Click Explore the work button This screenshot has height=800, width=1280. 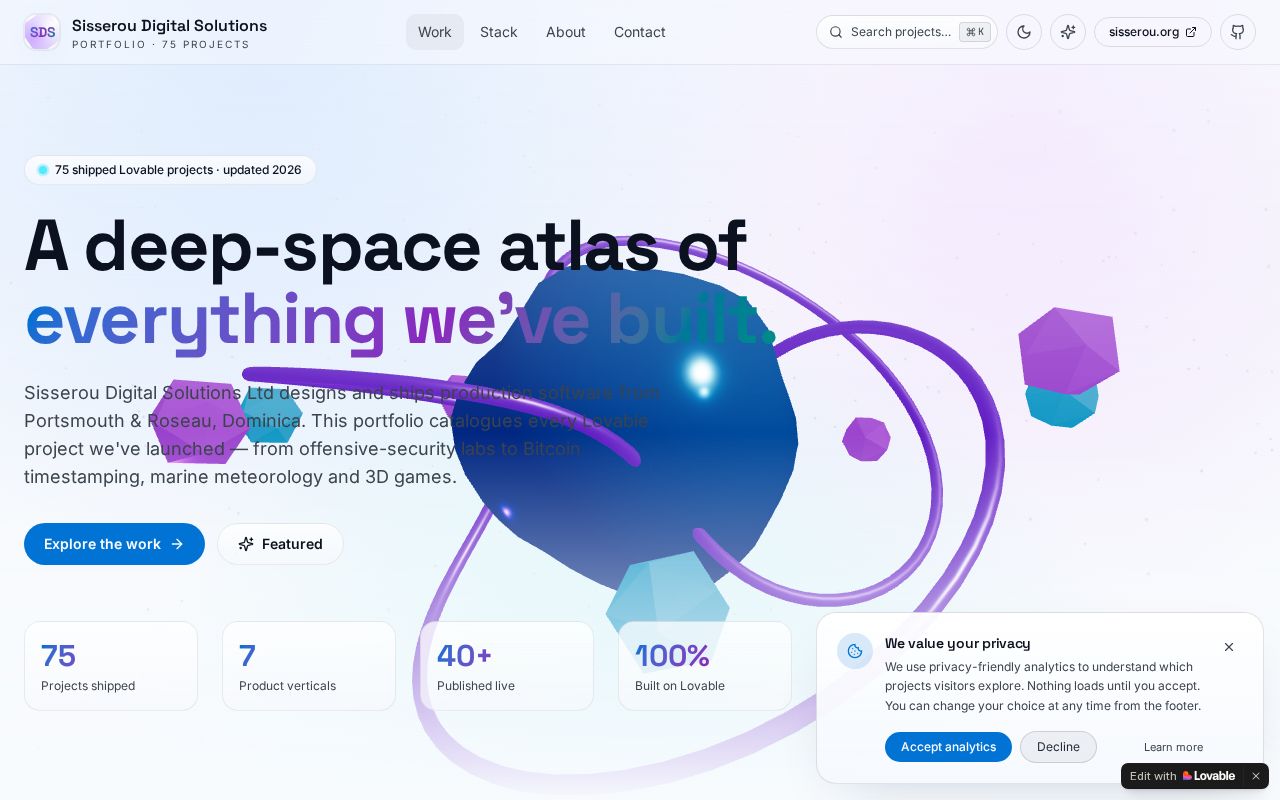click(x=114, y=544)
